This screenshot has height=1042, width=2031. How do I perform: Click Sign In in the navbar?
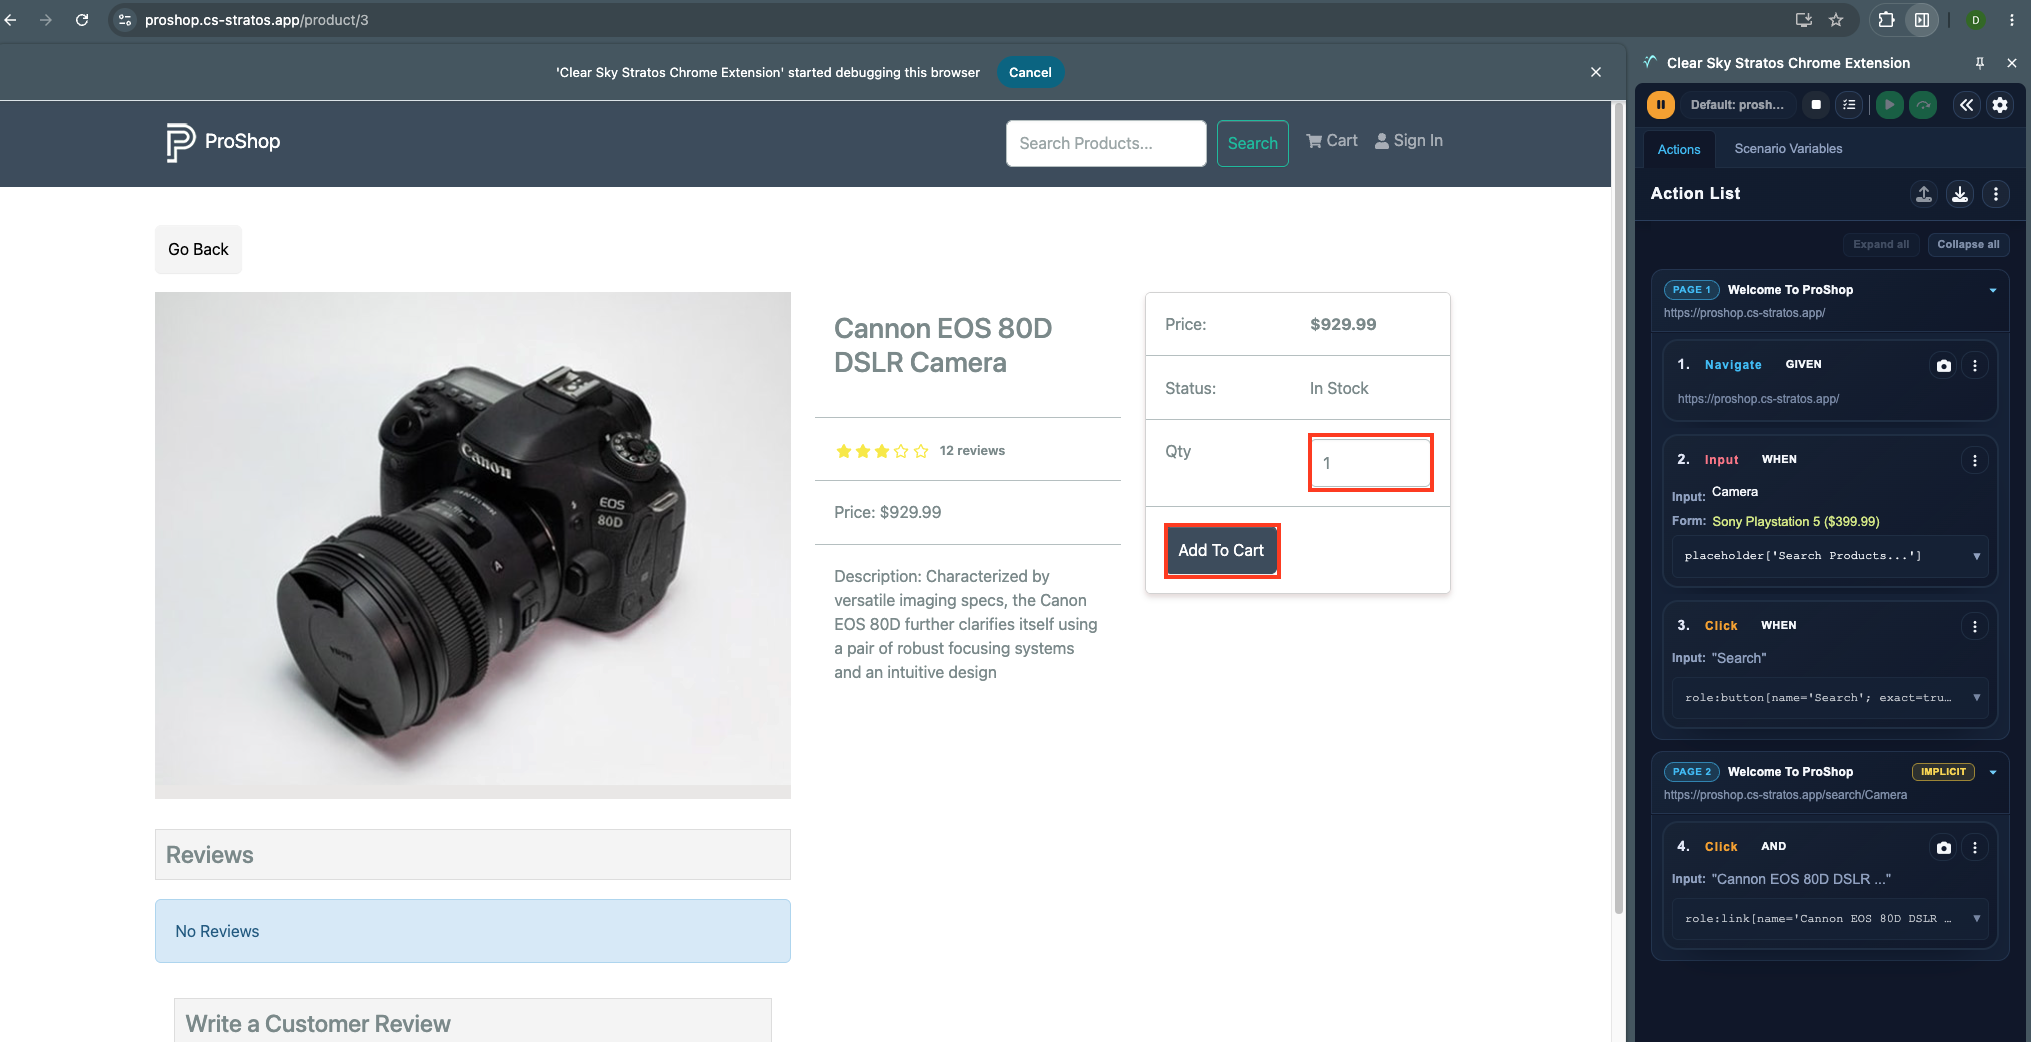point(1409,141)
